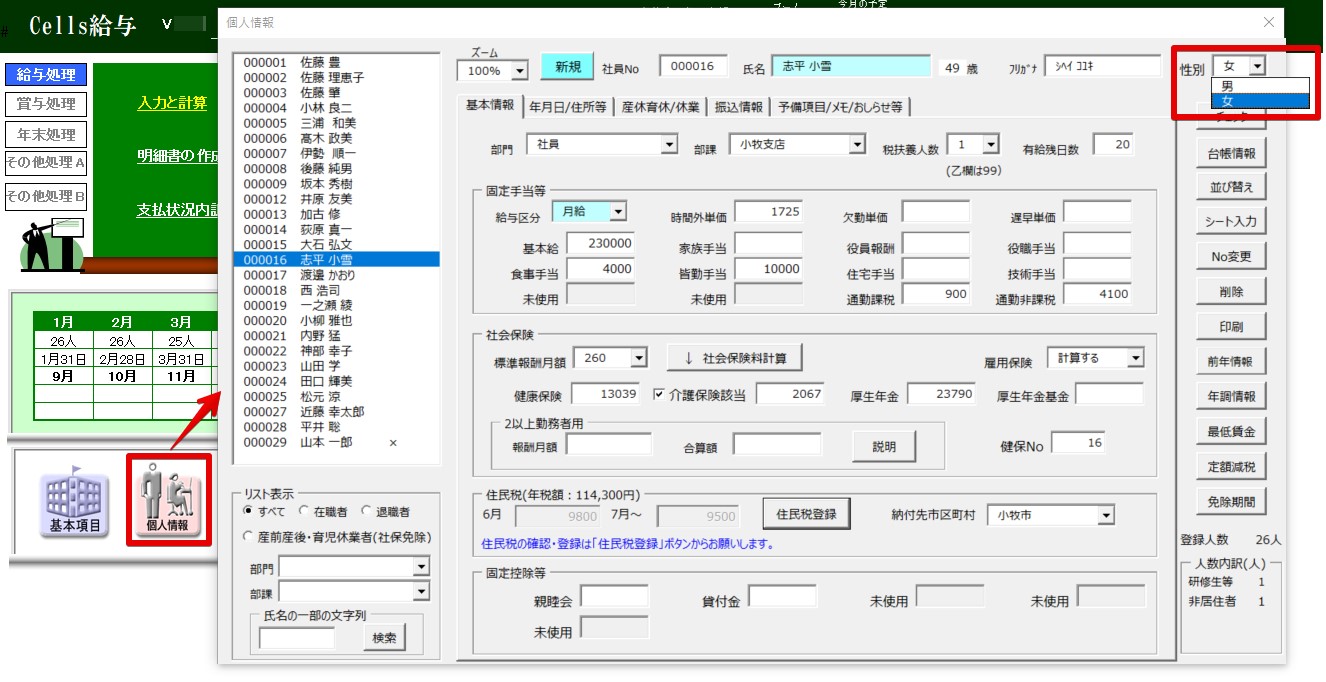Viewport: 1326px width, 682px height.
Task: Choose the 産前産後・育児休業者 radio option
Action: (x=249, y=537)
